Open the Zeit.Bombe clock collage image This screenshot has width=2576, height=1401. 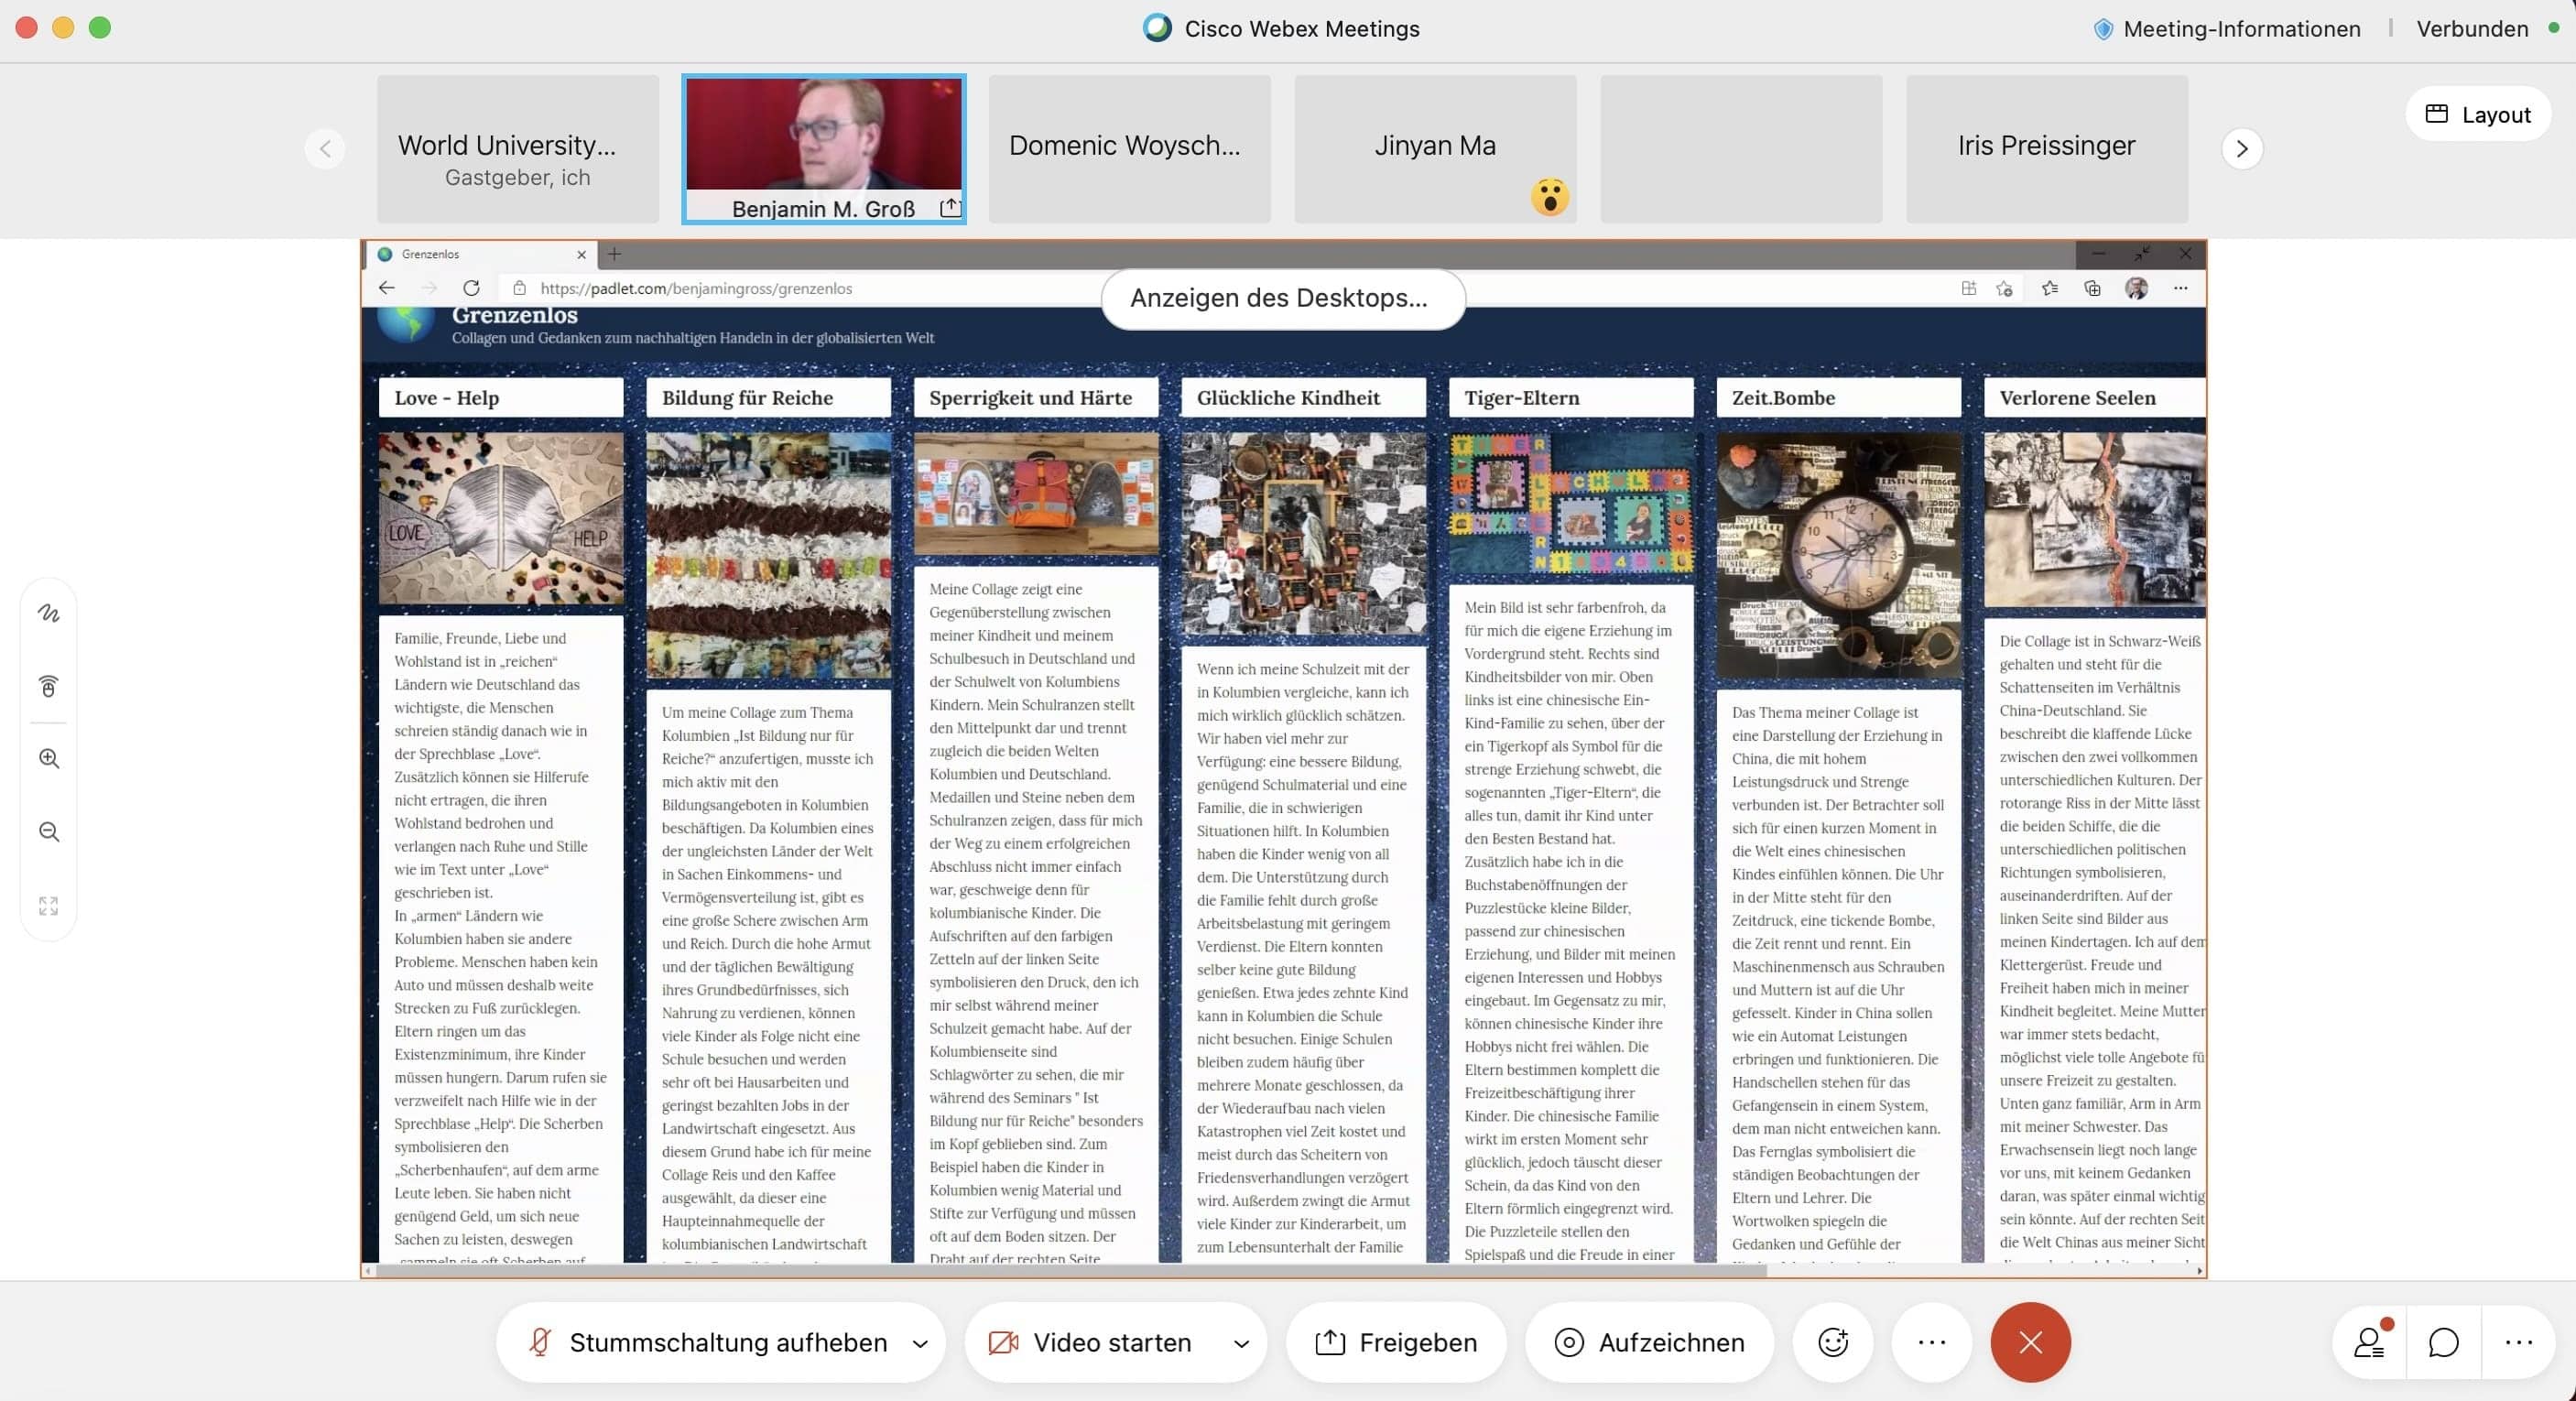pos(1838,555)
